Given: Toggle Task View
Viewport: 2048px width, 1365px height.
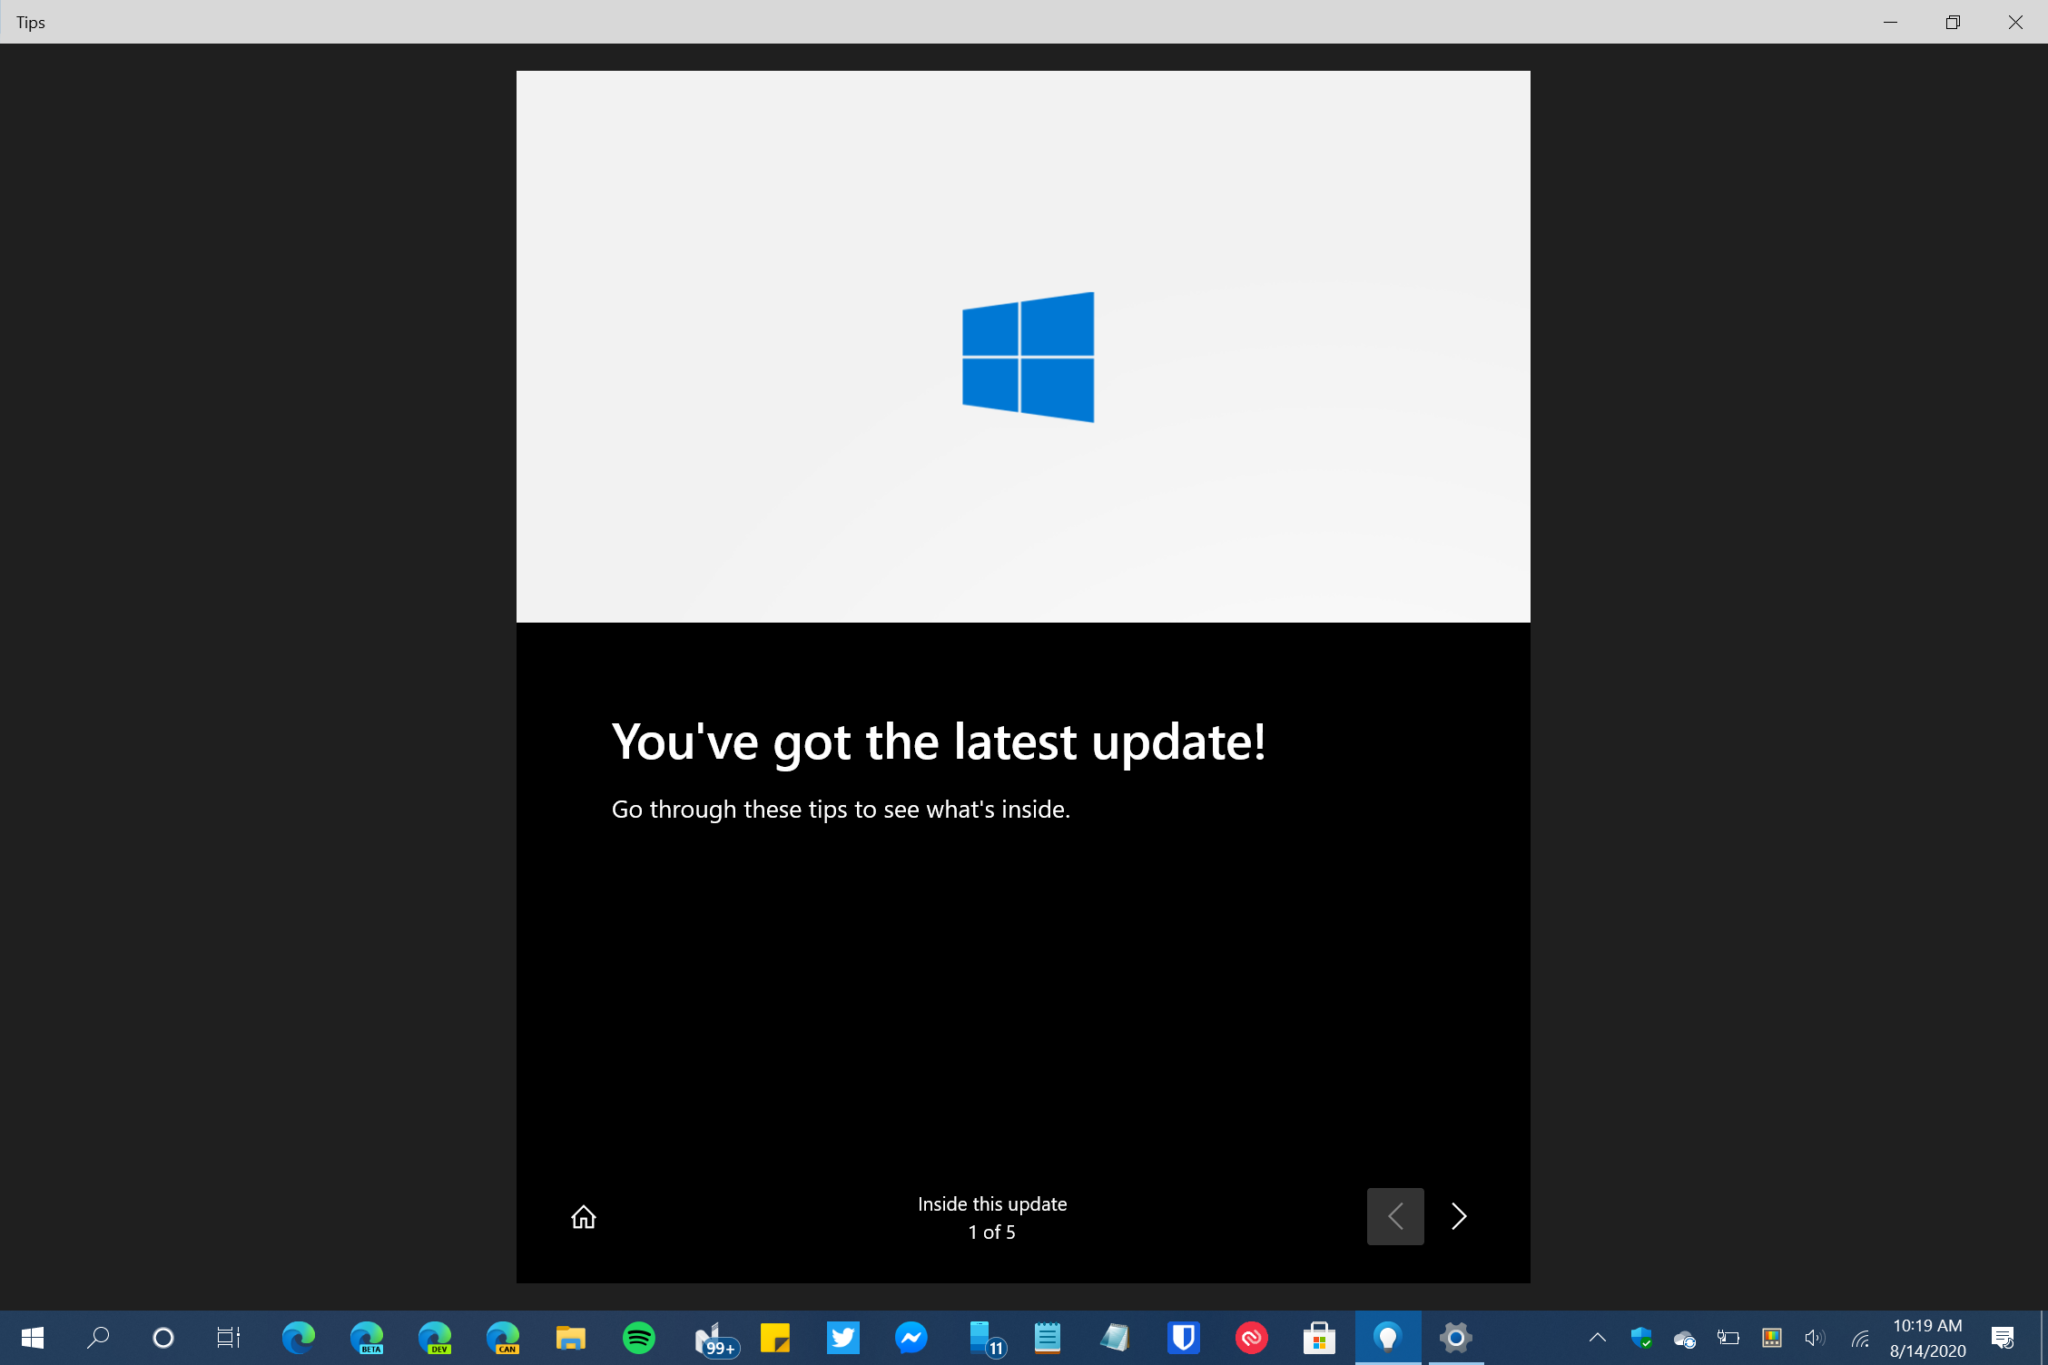Looking at the screenshot, I should click(227, 1338).
